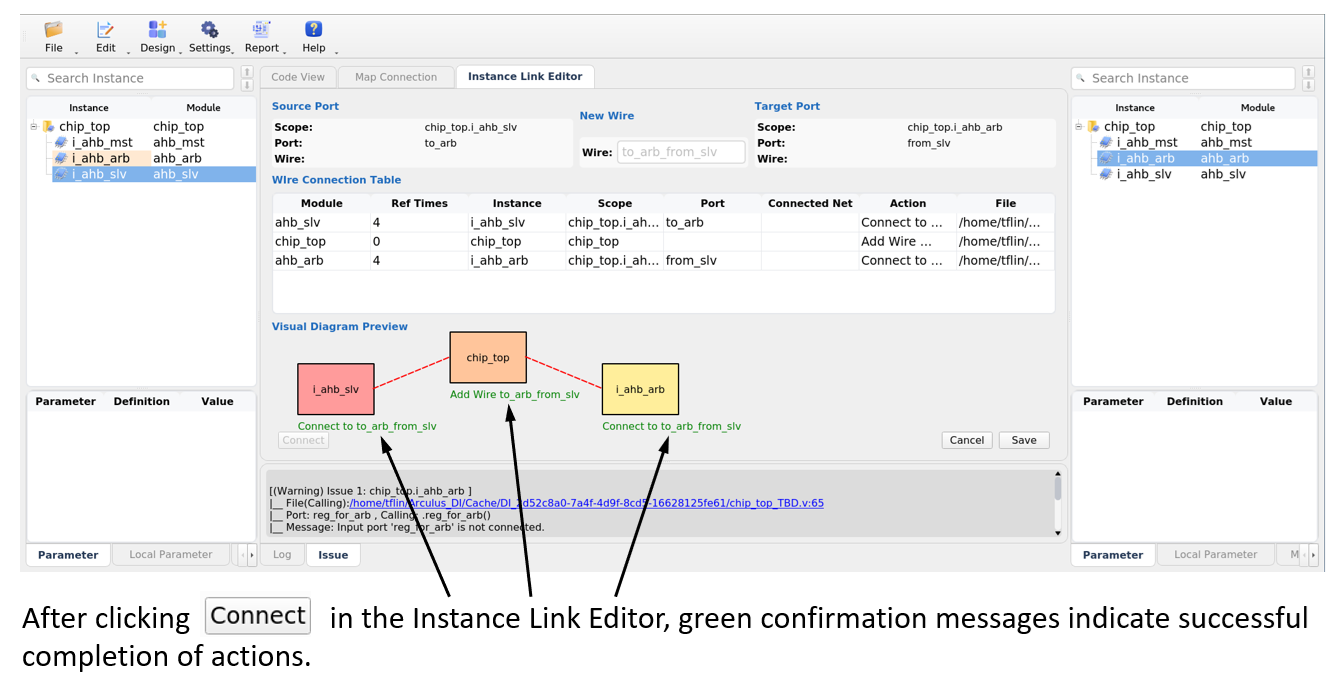The width and height of the screenshot is (1344, 685).
Task: Collapse chip_top in the right instance tree
Action: [1078, 125]
